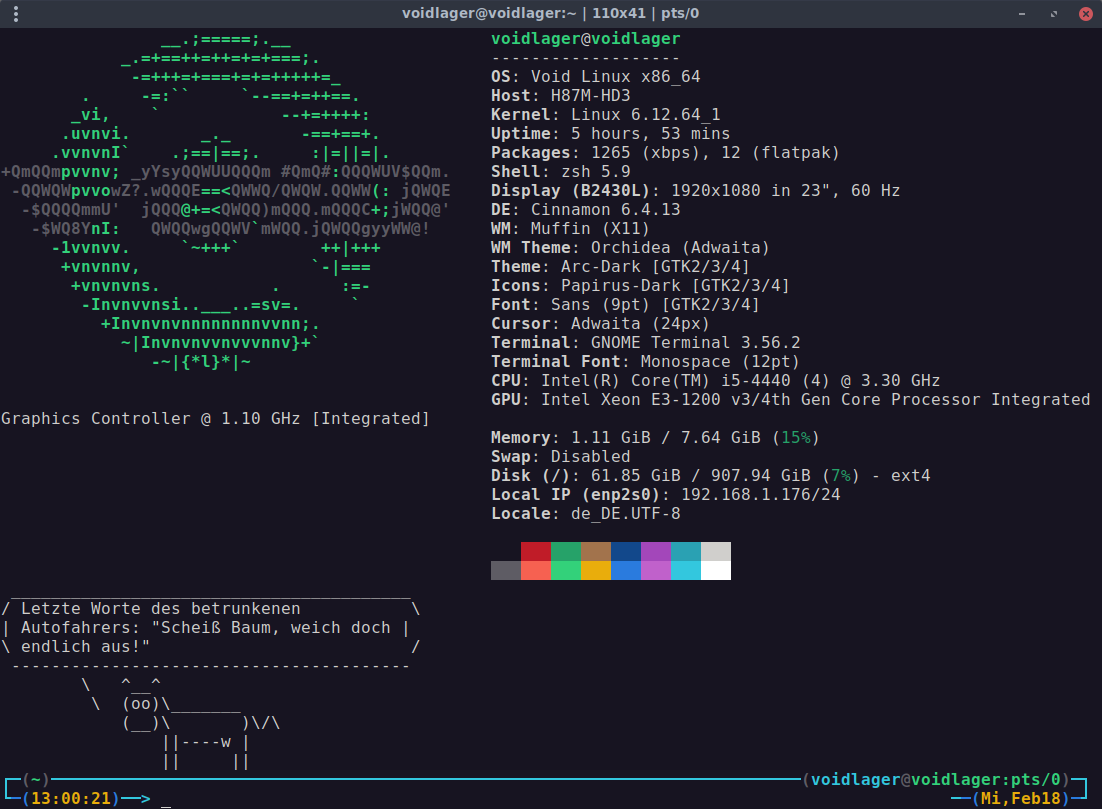1102x809 pixels.
Task: Click the dark navy blue color block
Action: click(x=626, y=552)
